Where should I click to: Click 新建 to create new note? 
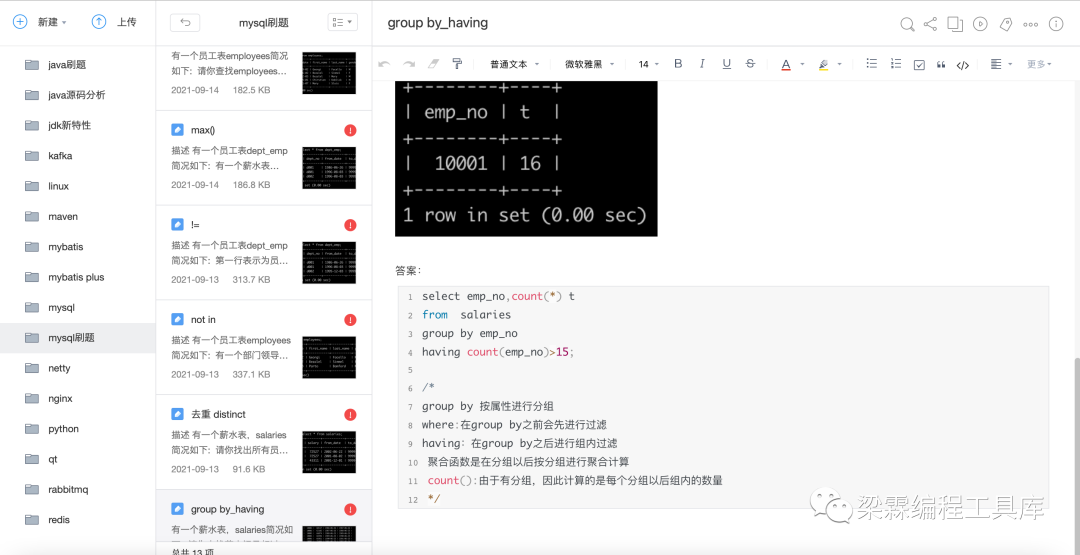coord(40,22)
